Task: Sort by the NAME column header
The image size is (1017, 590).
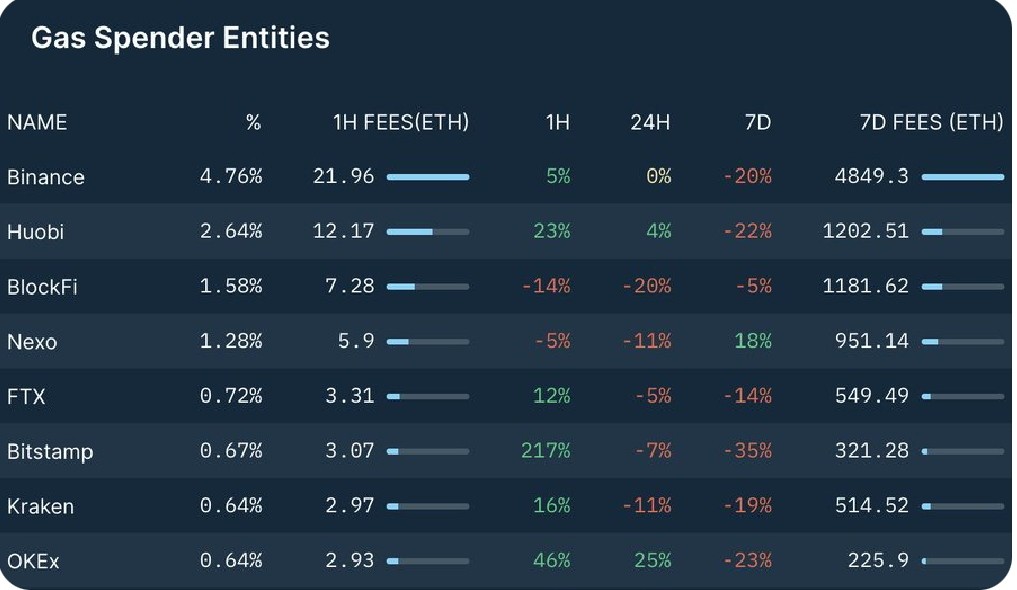Action: 37,122
